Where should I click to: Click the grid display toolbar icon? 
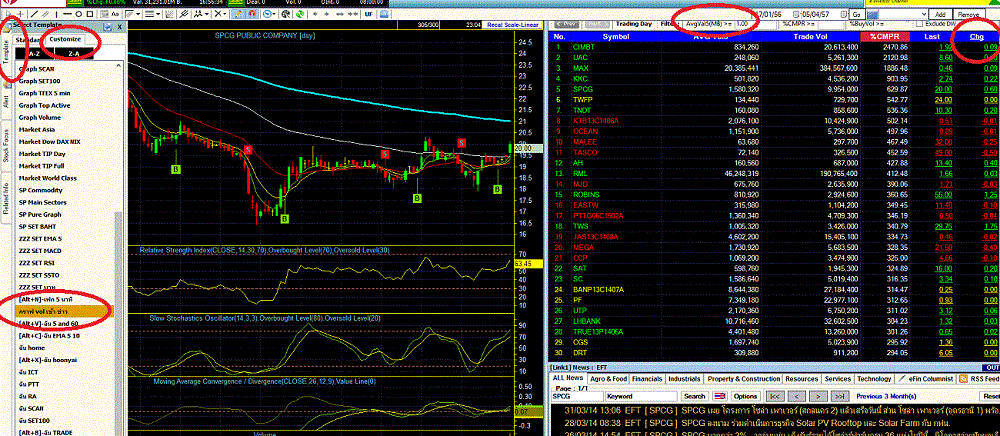tap(104, 14)
